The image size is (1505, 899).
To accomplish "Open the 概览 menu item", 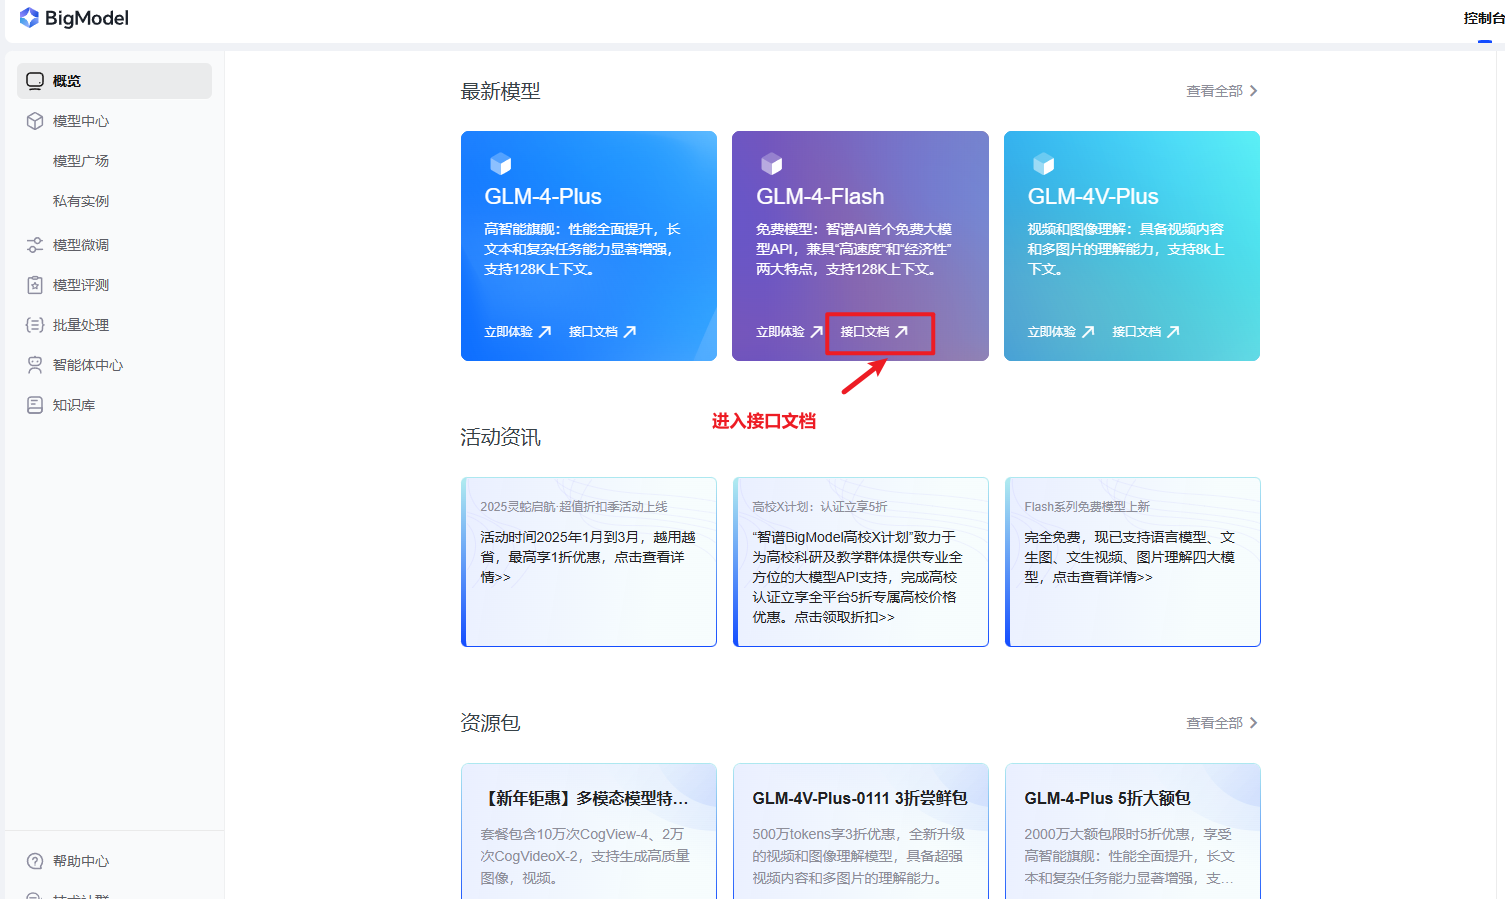I will coord(114,81).
